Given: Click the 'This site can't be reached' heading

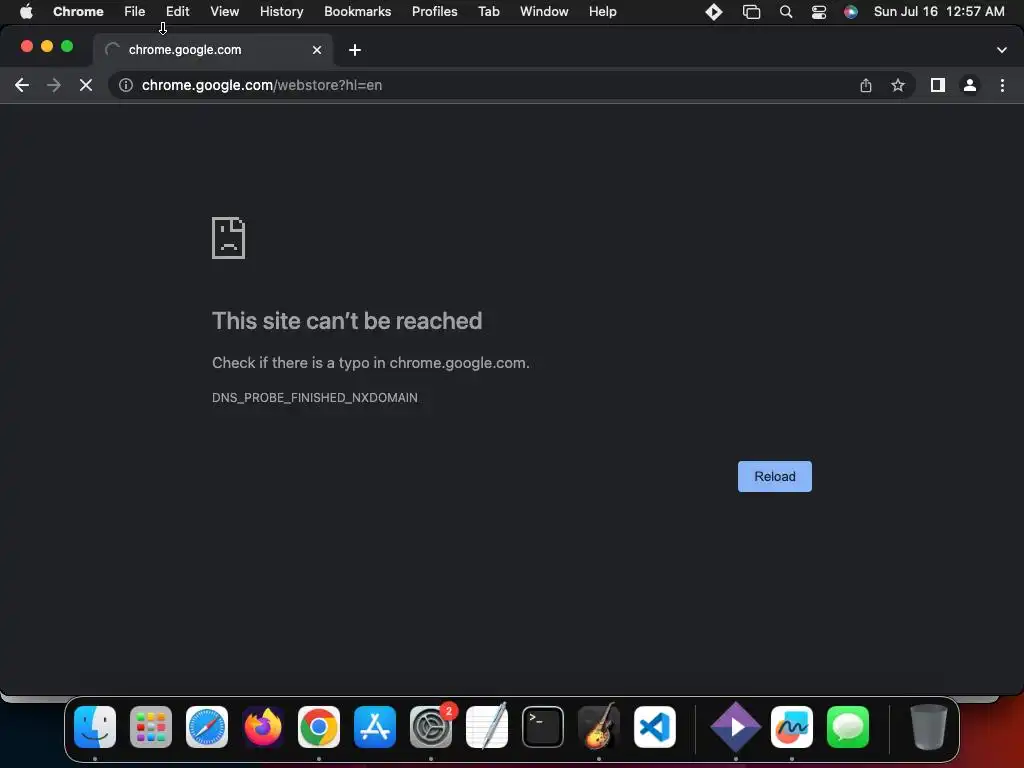Looking at the screenshot, I should pos(347,321).
